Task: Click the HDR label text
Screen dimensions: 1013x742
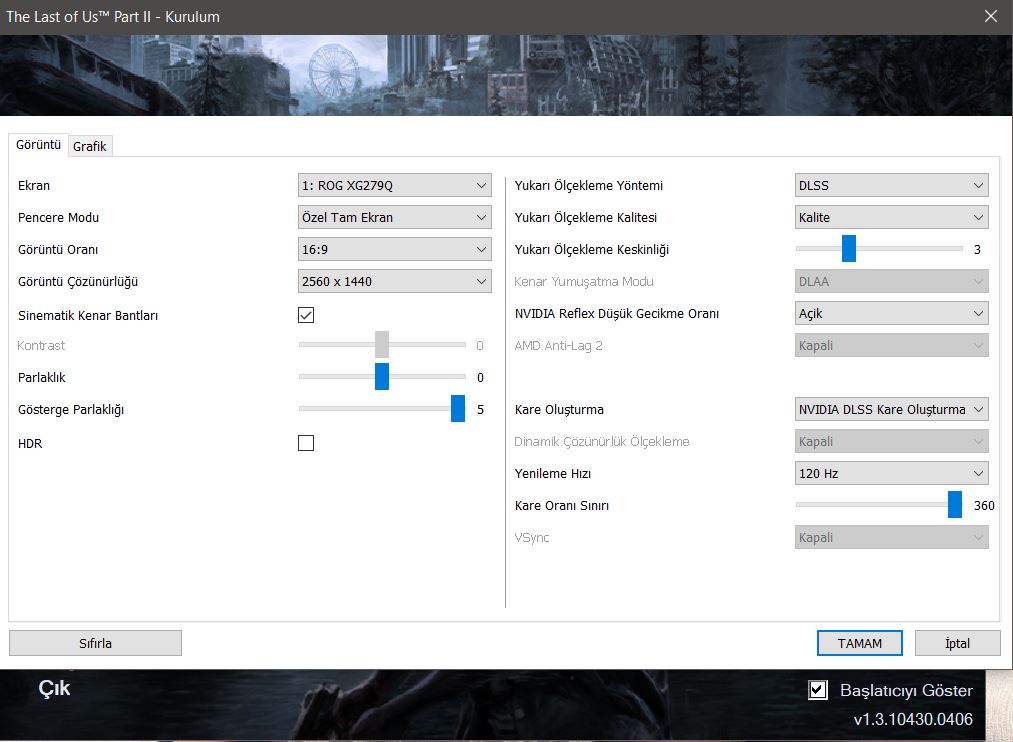Action: [30, 444]
